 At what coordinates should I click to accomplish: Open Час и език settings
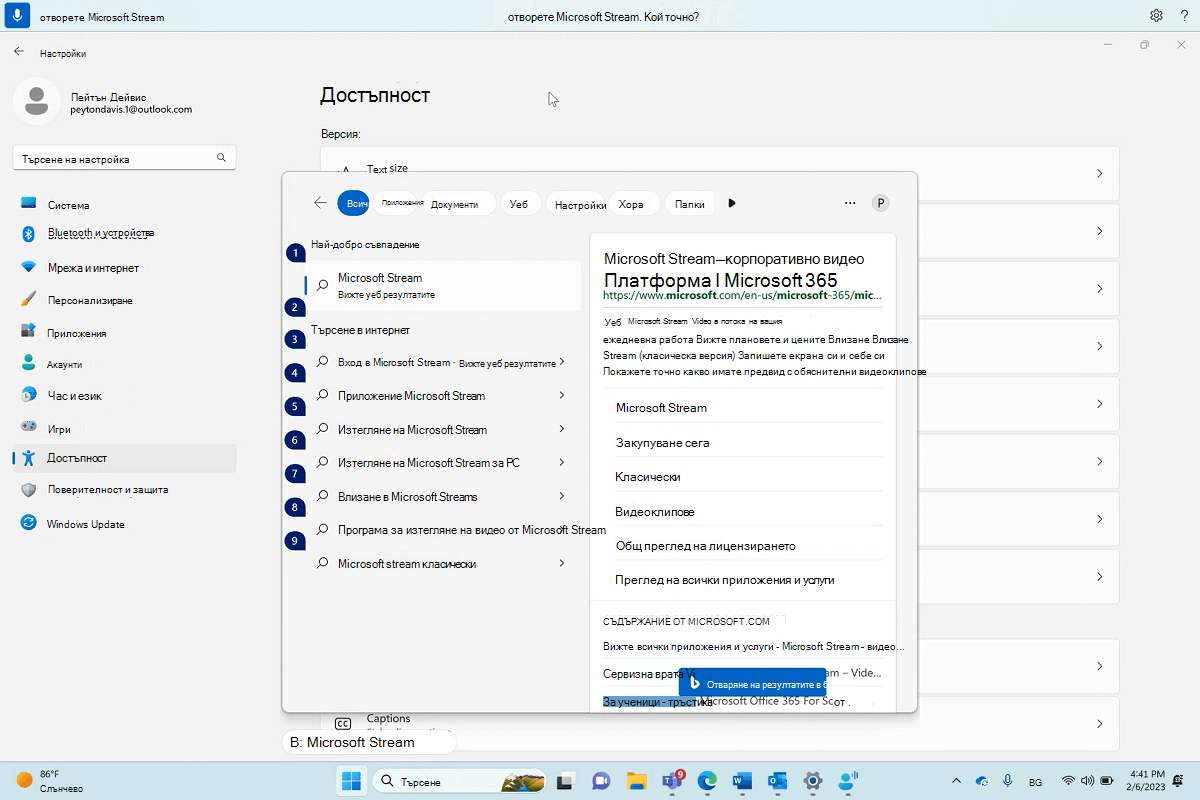tap(124, 396)
